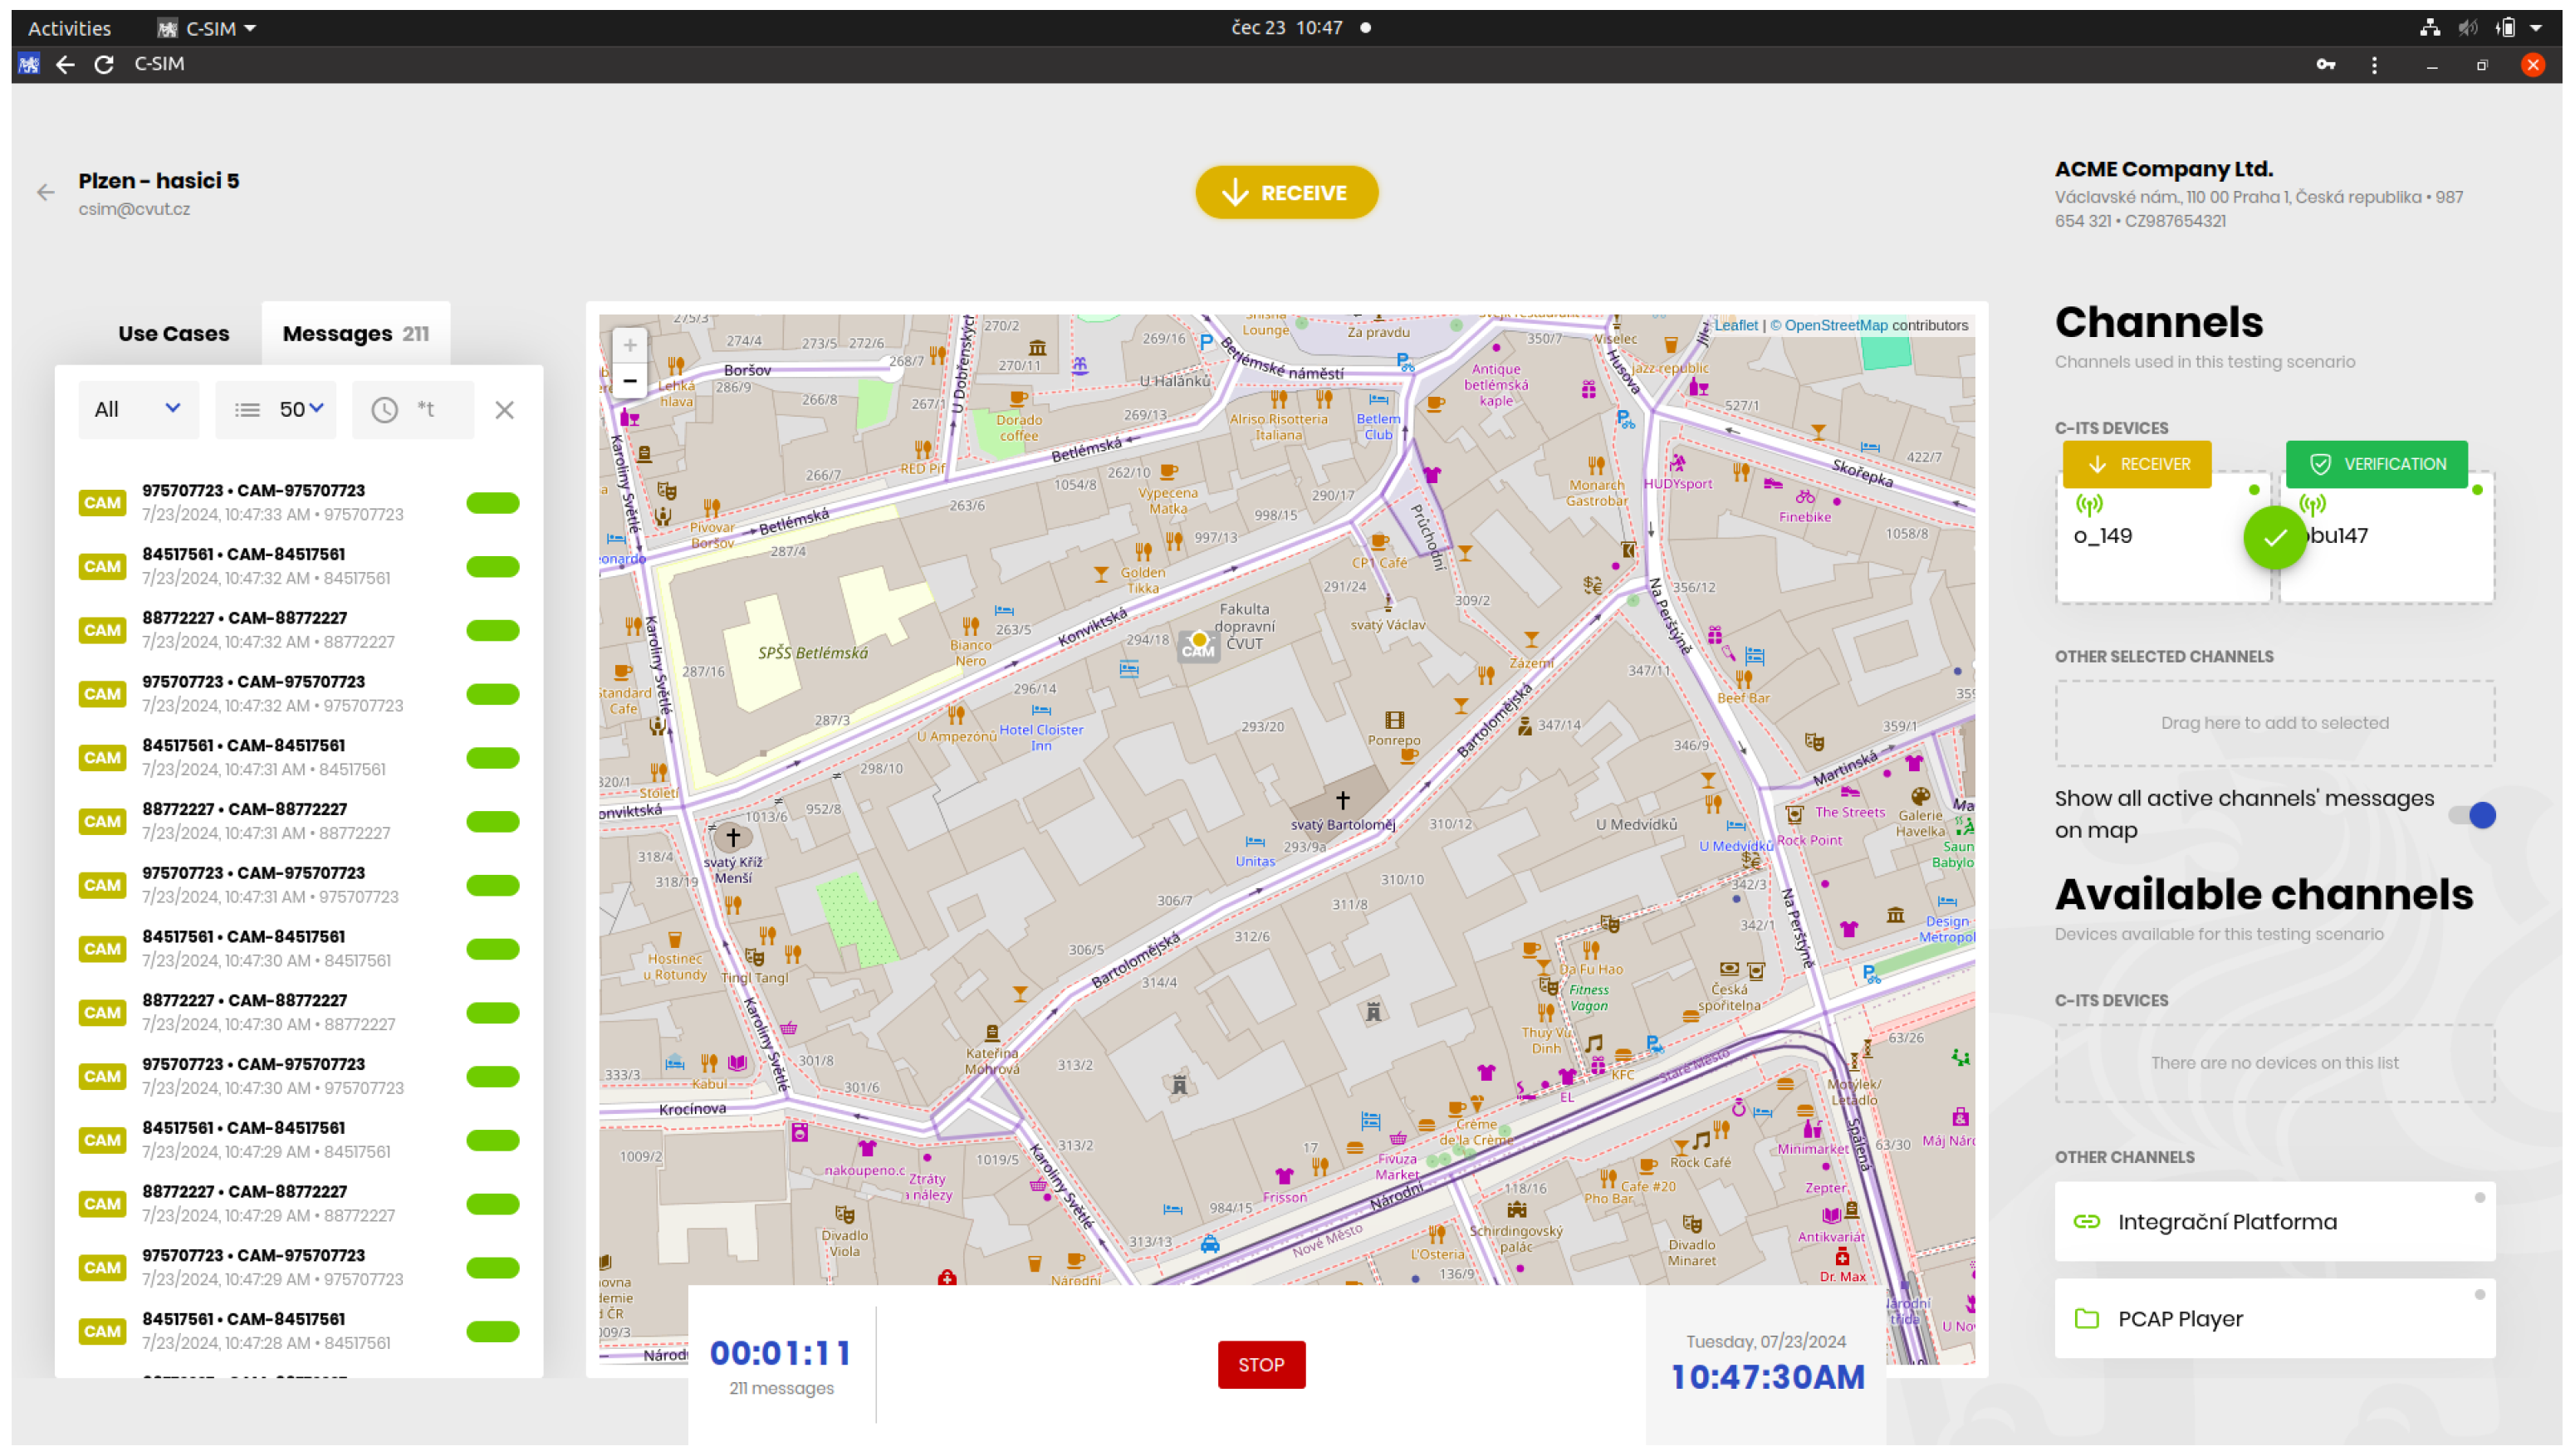Image resolution: width=2575 pixels, height=1456 pixels.
Task: Click the link icon of Integrační Platforma
Action: (2087, 1221)
